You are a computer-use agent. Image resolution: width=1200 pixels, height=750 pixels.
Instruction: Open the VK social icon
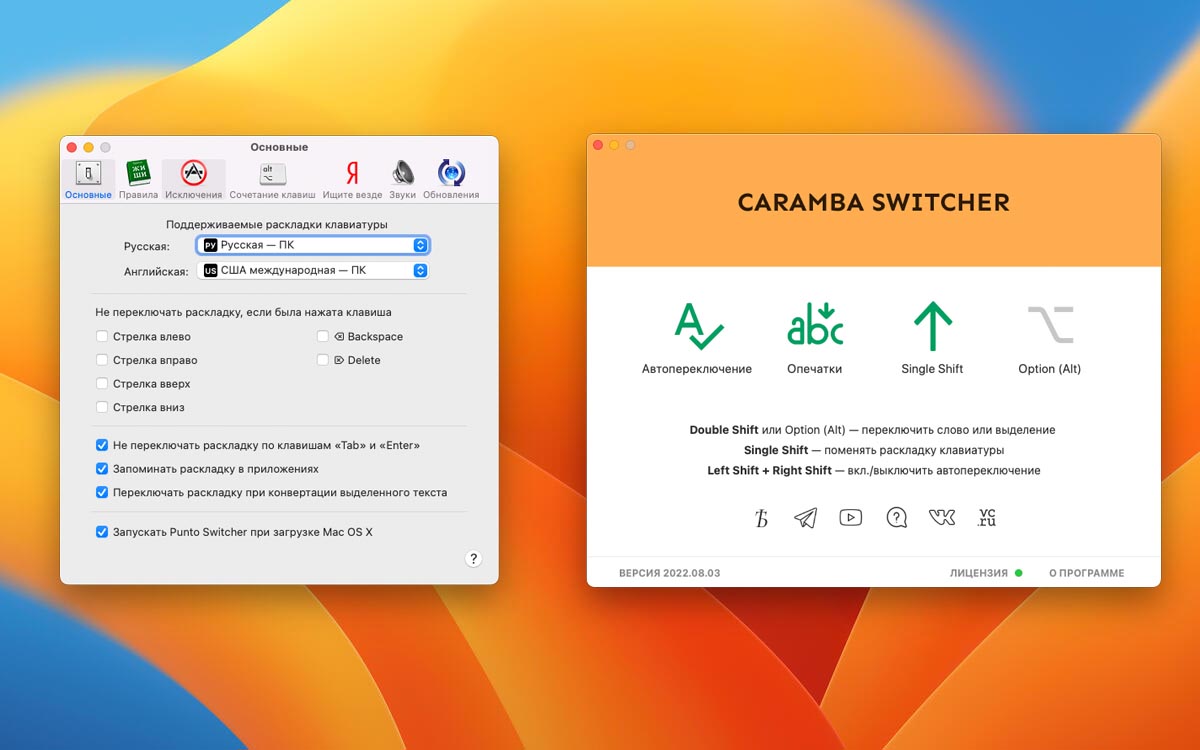click(x=942, y=518)
